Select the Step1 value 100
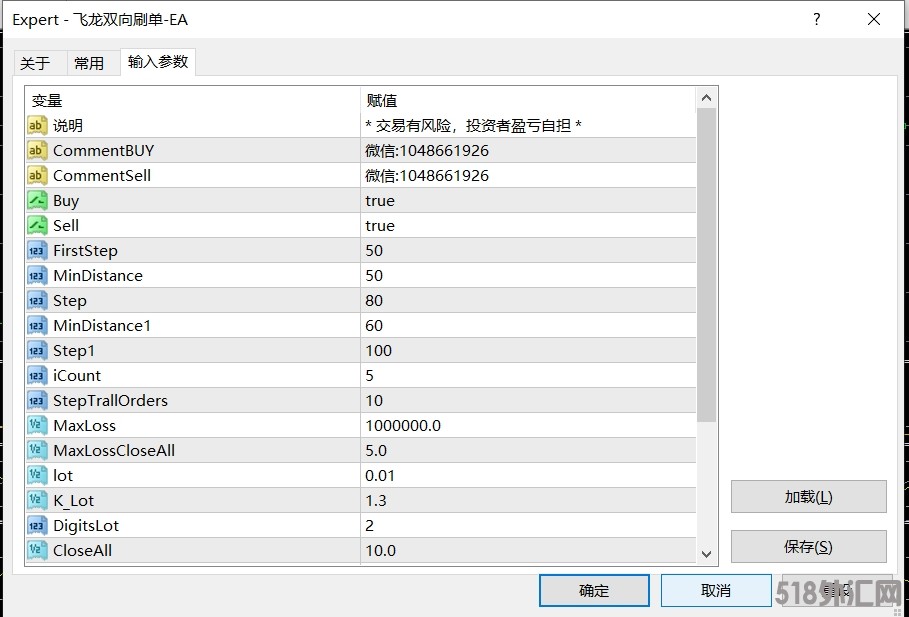Screen dimensions: 909x617 (528, 350)
